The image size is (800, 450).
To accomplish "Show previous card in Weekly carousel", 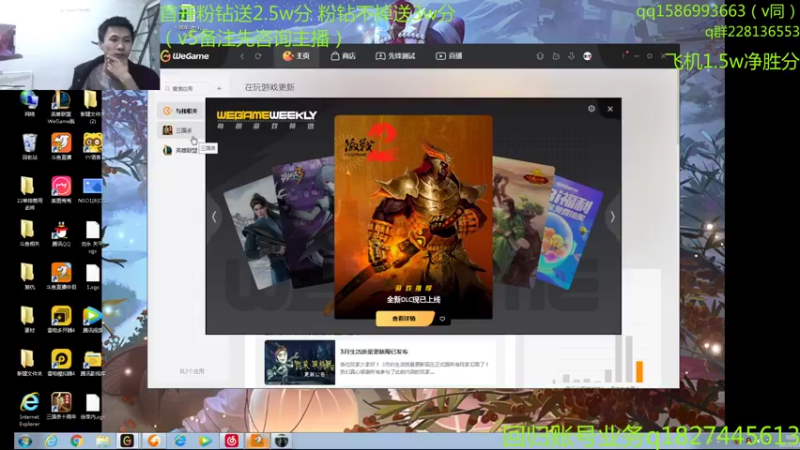I will (x=214, y=217).
